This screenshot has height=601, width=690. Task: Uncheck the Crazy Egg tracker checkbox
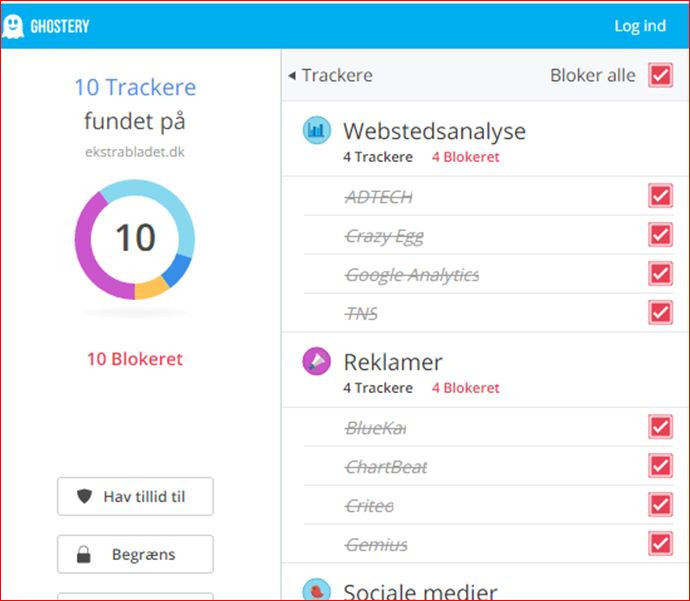tap(660, 235)
